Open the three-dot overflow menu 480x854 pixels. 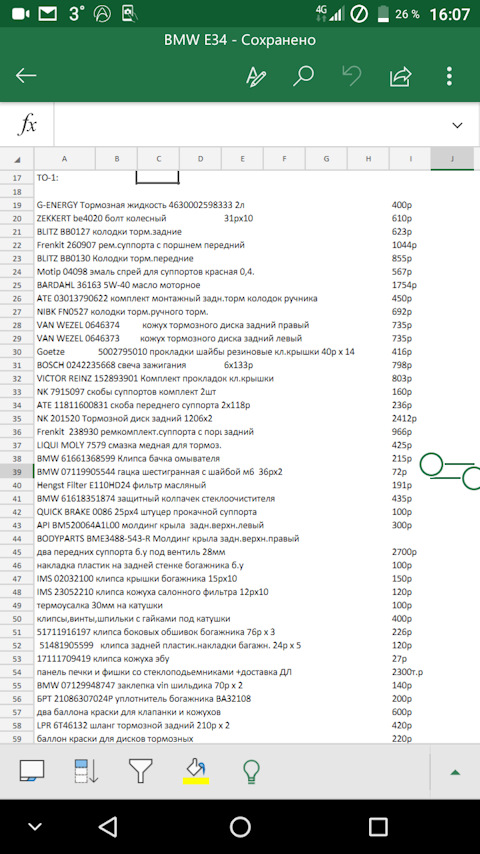pos(449,76)
